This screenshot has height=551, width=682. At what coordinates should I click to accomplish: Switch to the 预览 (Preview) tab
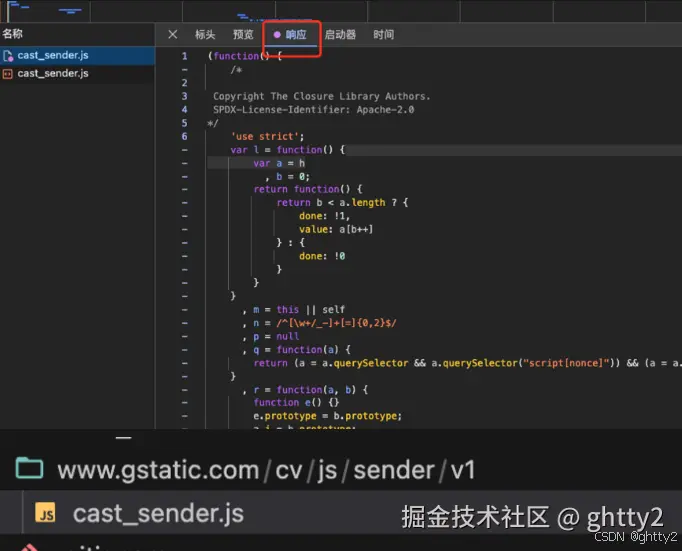(x=243, y=35)
